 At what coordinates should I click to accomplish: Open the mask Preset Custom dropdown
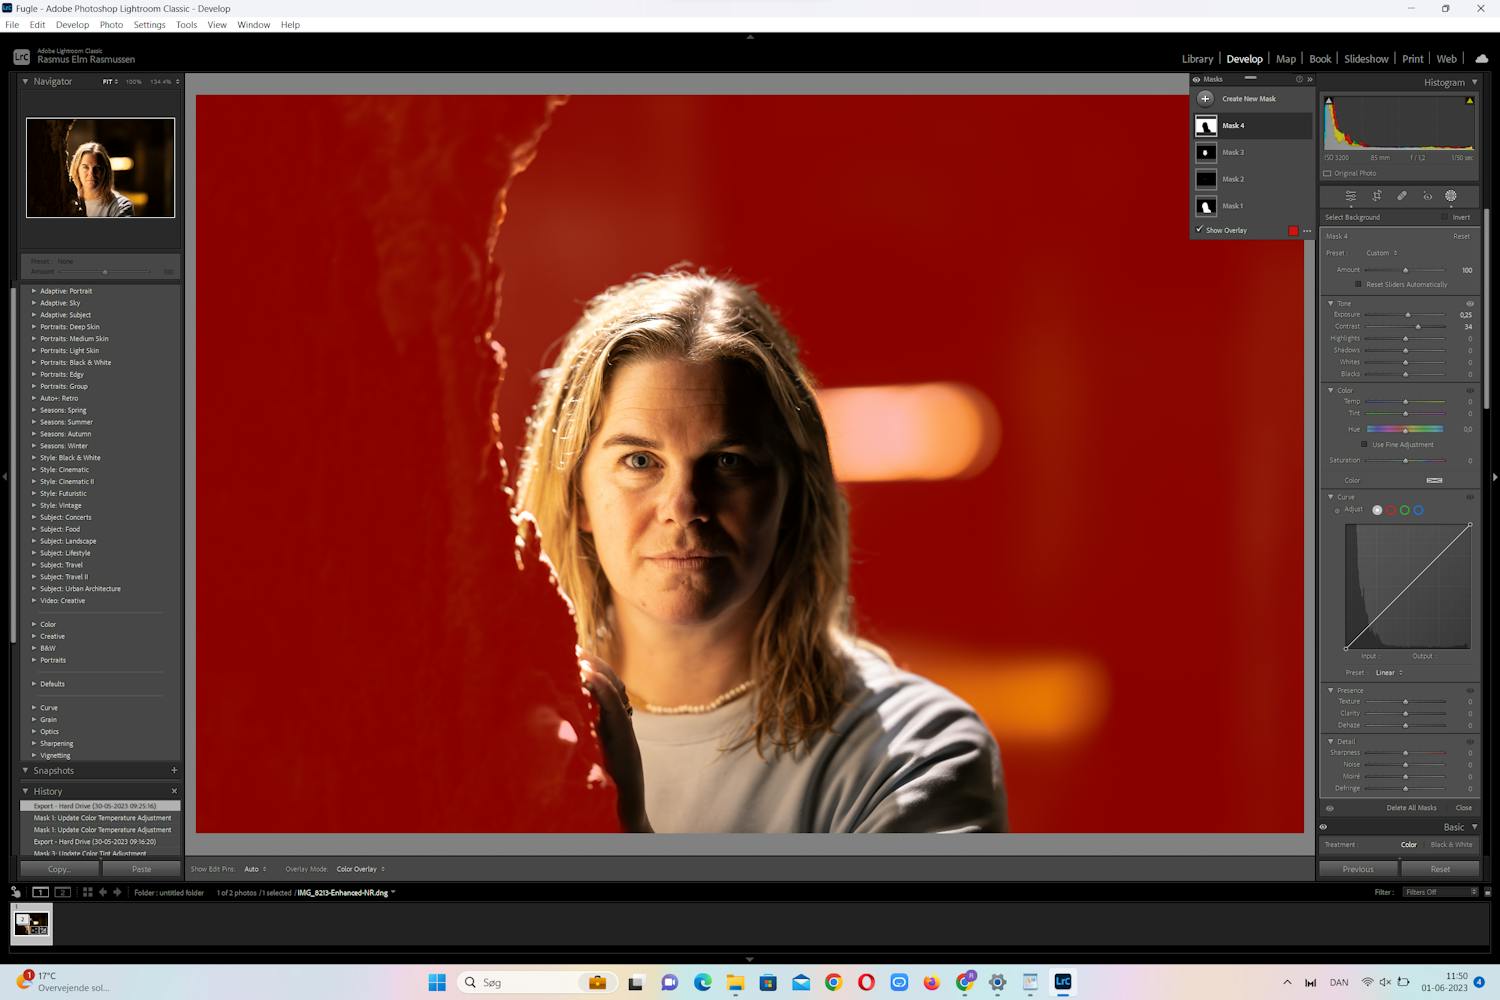(1381, 253)
